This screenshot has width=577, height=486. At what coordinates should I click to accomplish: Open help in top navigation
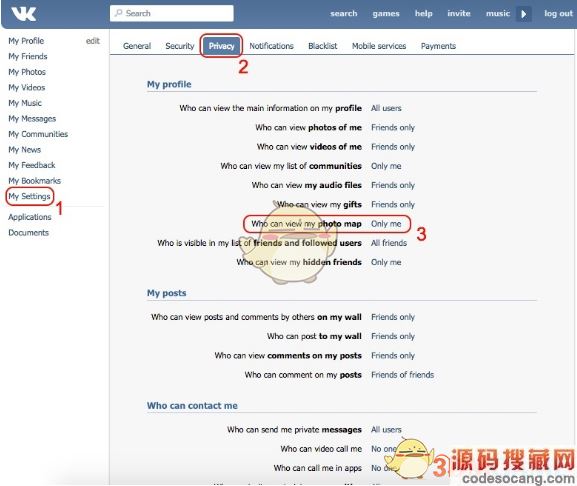coord(424,14)
